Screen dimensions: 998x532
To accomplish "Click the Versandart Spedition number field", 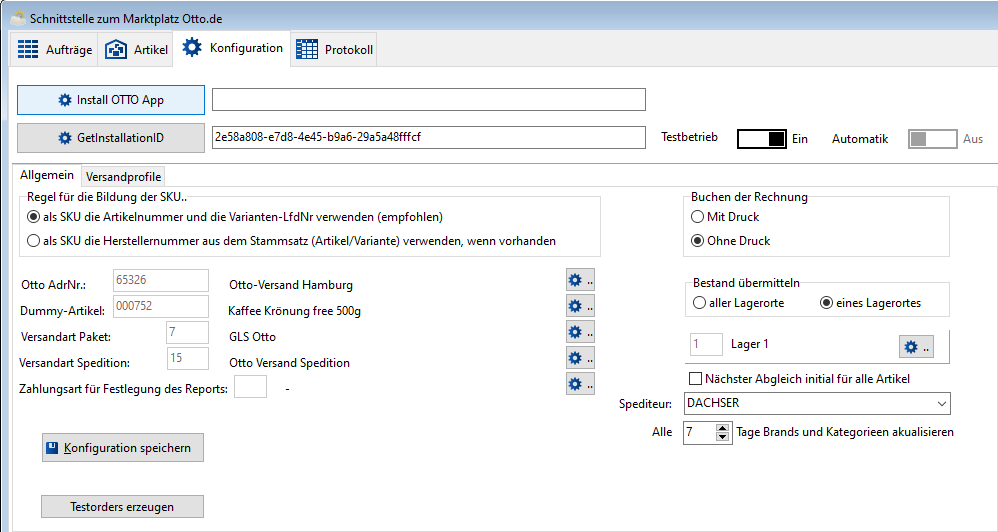I will point(188,358).
